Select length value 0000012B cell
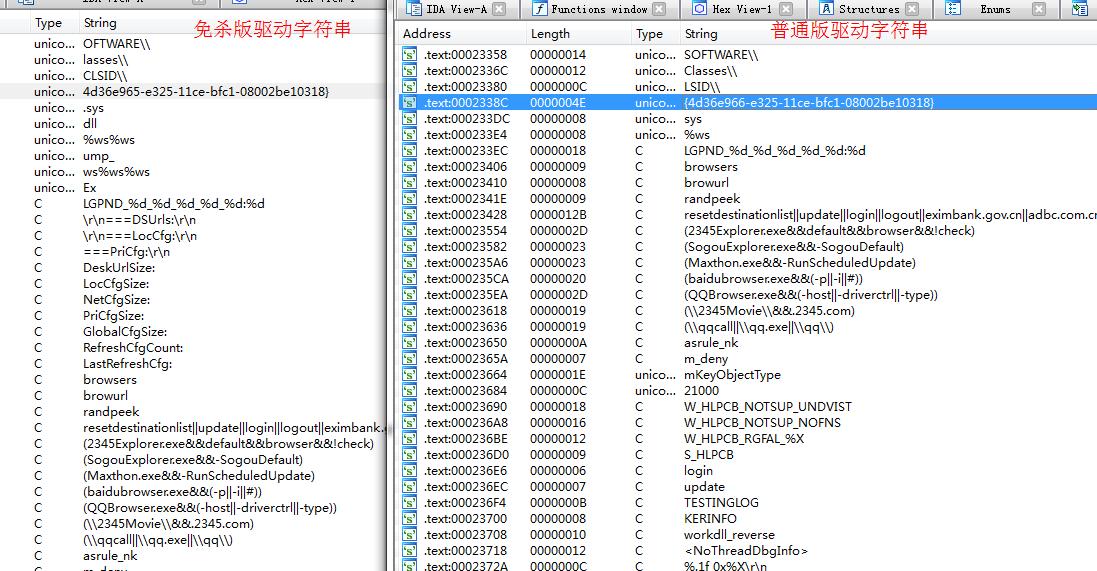Image resolution: width=1097 pixels, height=571 pixels. [558, 216]
